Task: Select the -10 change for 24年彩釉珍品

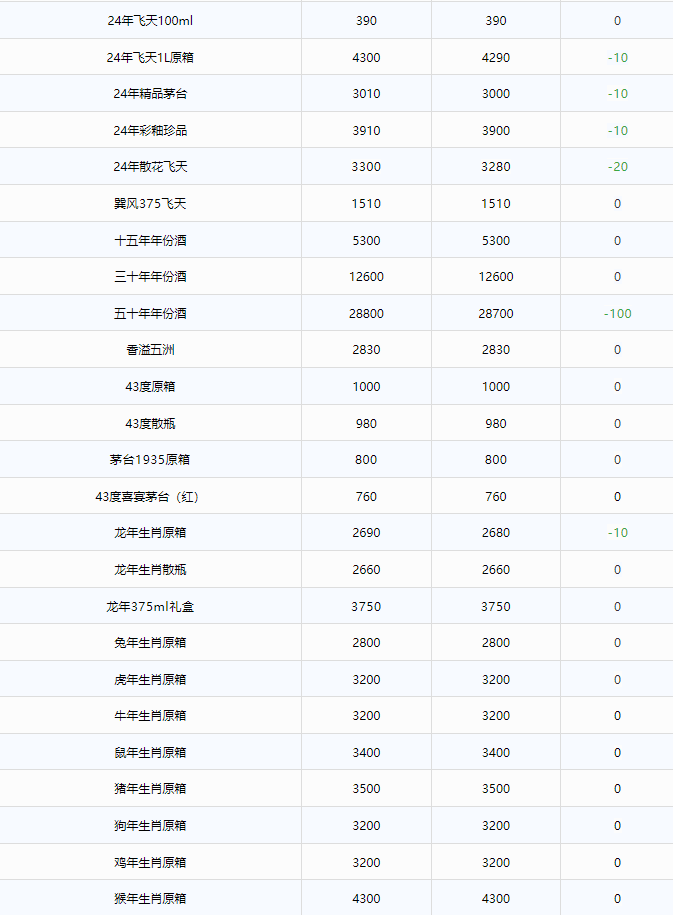Action: pos(618,131)
